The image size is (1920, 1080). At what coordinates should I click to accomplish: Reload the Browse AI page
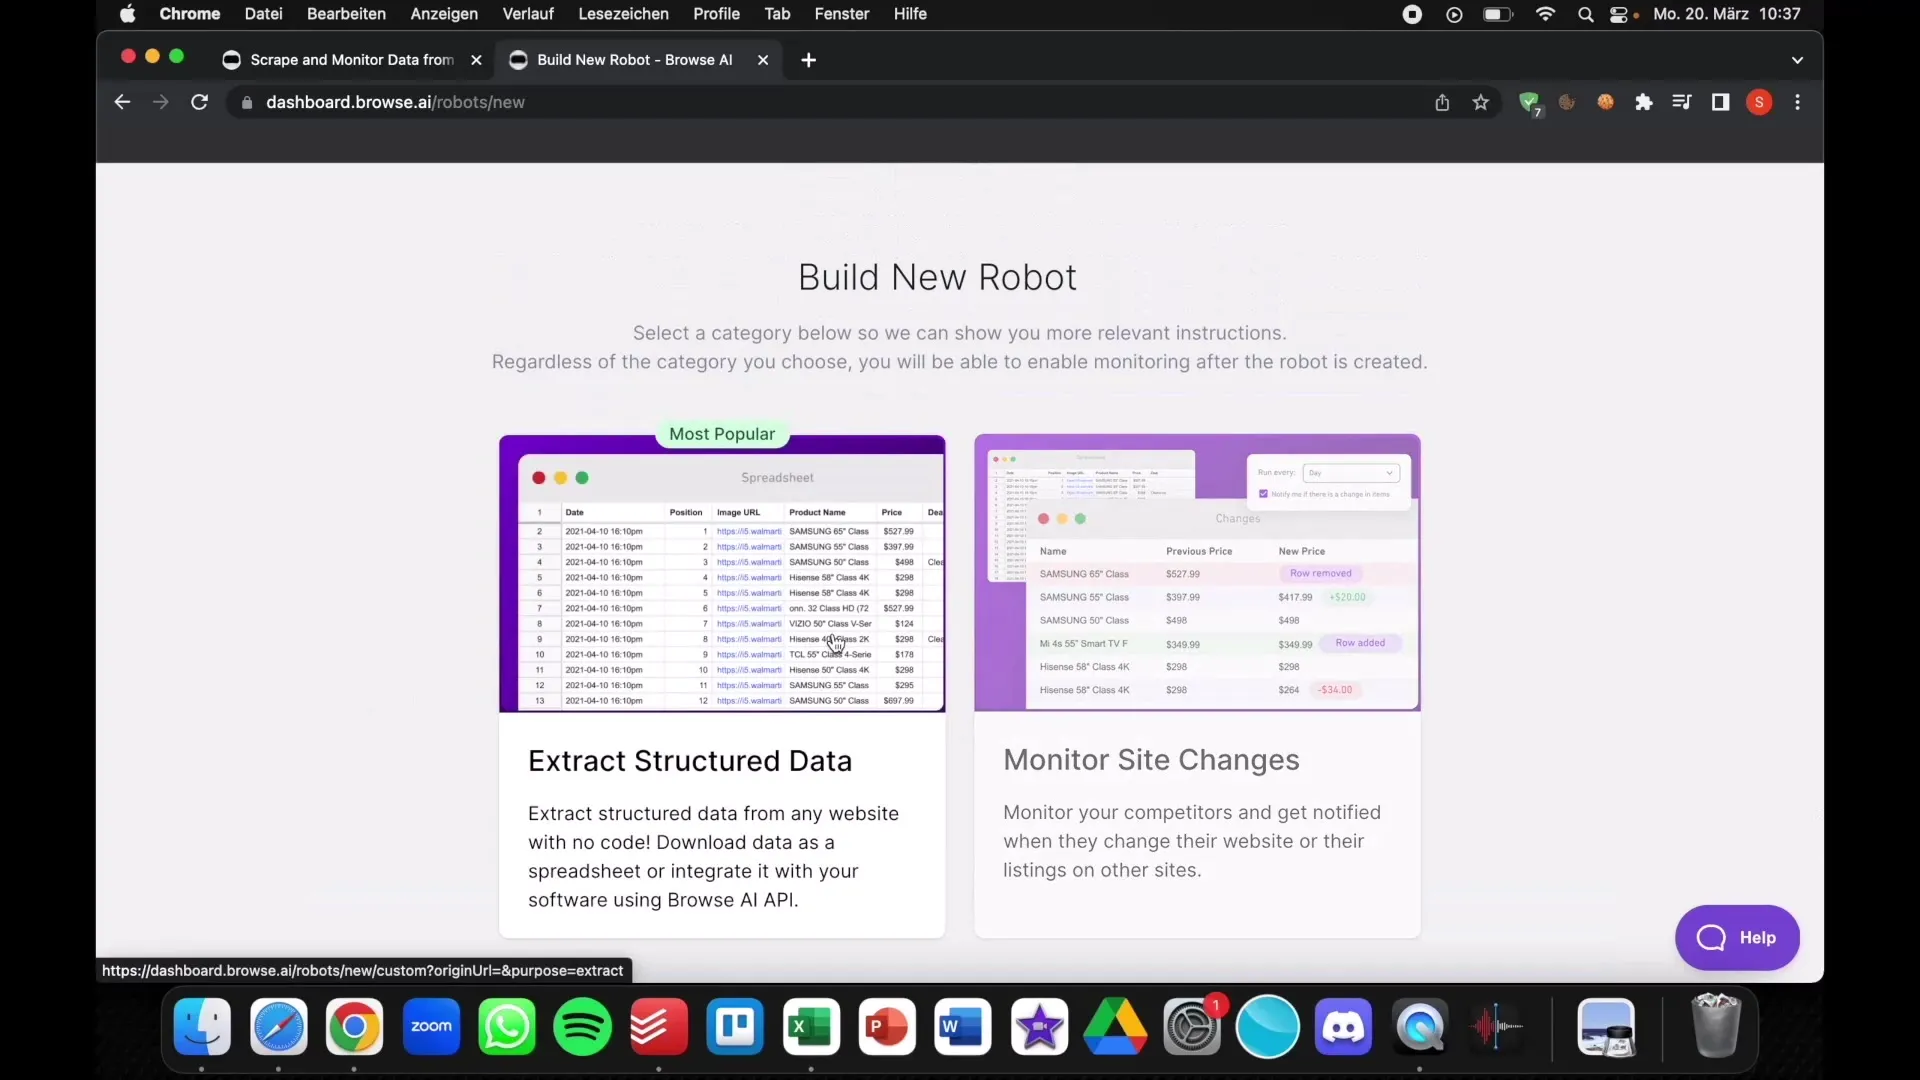[x=199, y=102]
